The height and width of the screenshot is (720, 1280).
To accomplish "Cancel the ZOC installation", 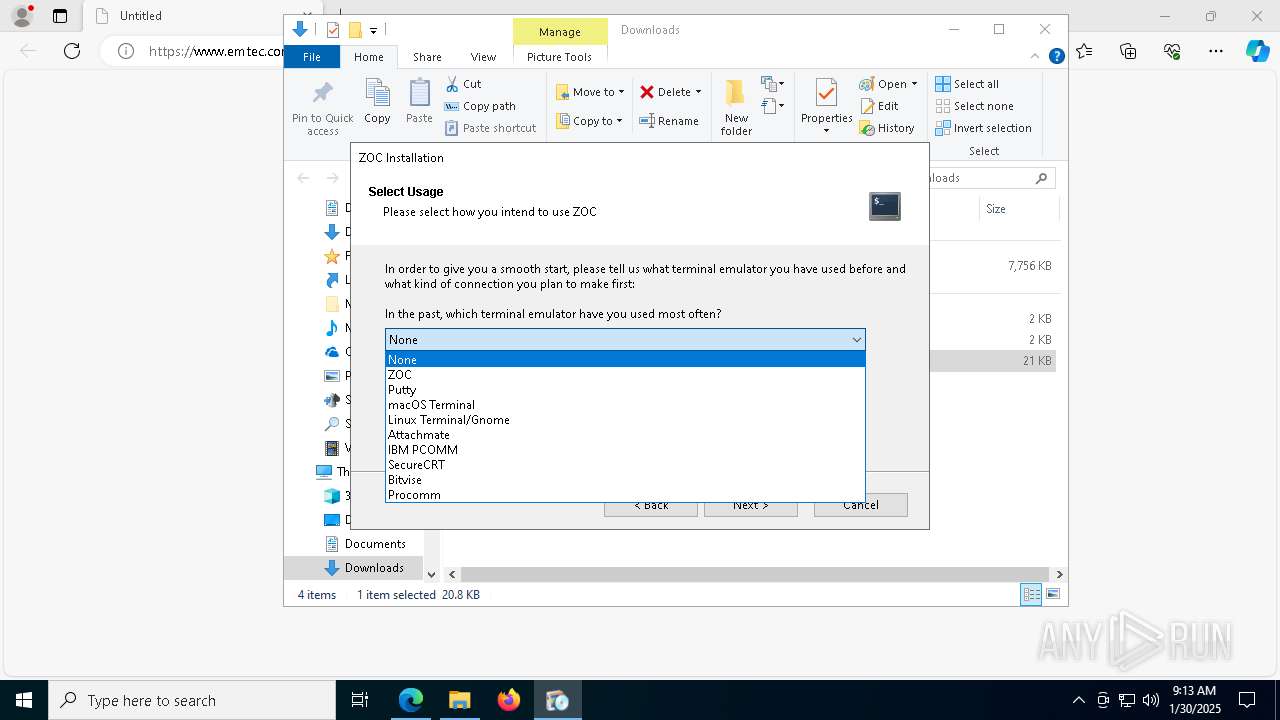I will 860,505.
